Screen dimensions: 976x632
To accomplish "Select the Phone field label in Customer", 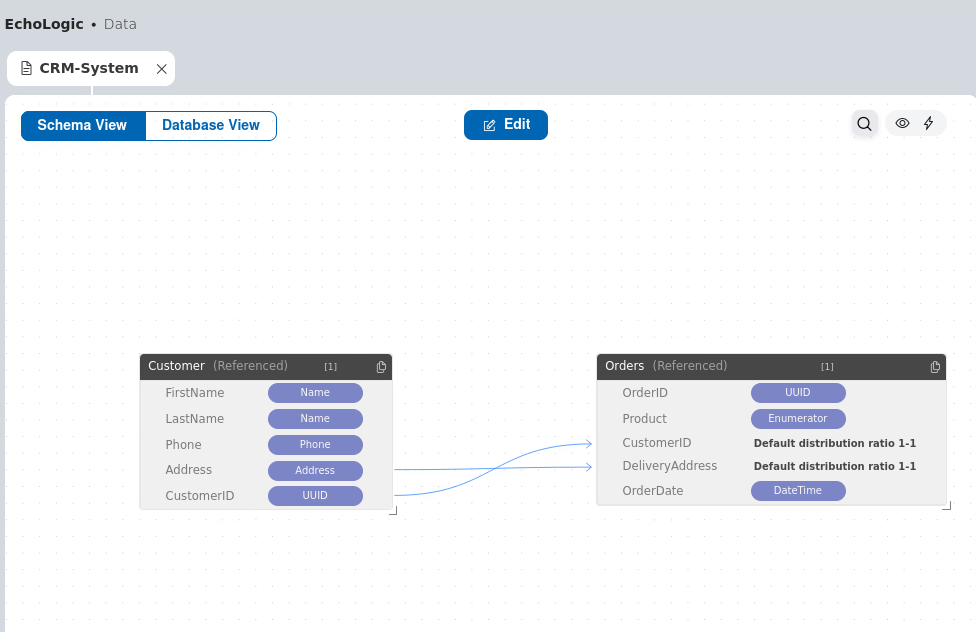I will coord(184,445).
